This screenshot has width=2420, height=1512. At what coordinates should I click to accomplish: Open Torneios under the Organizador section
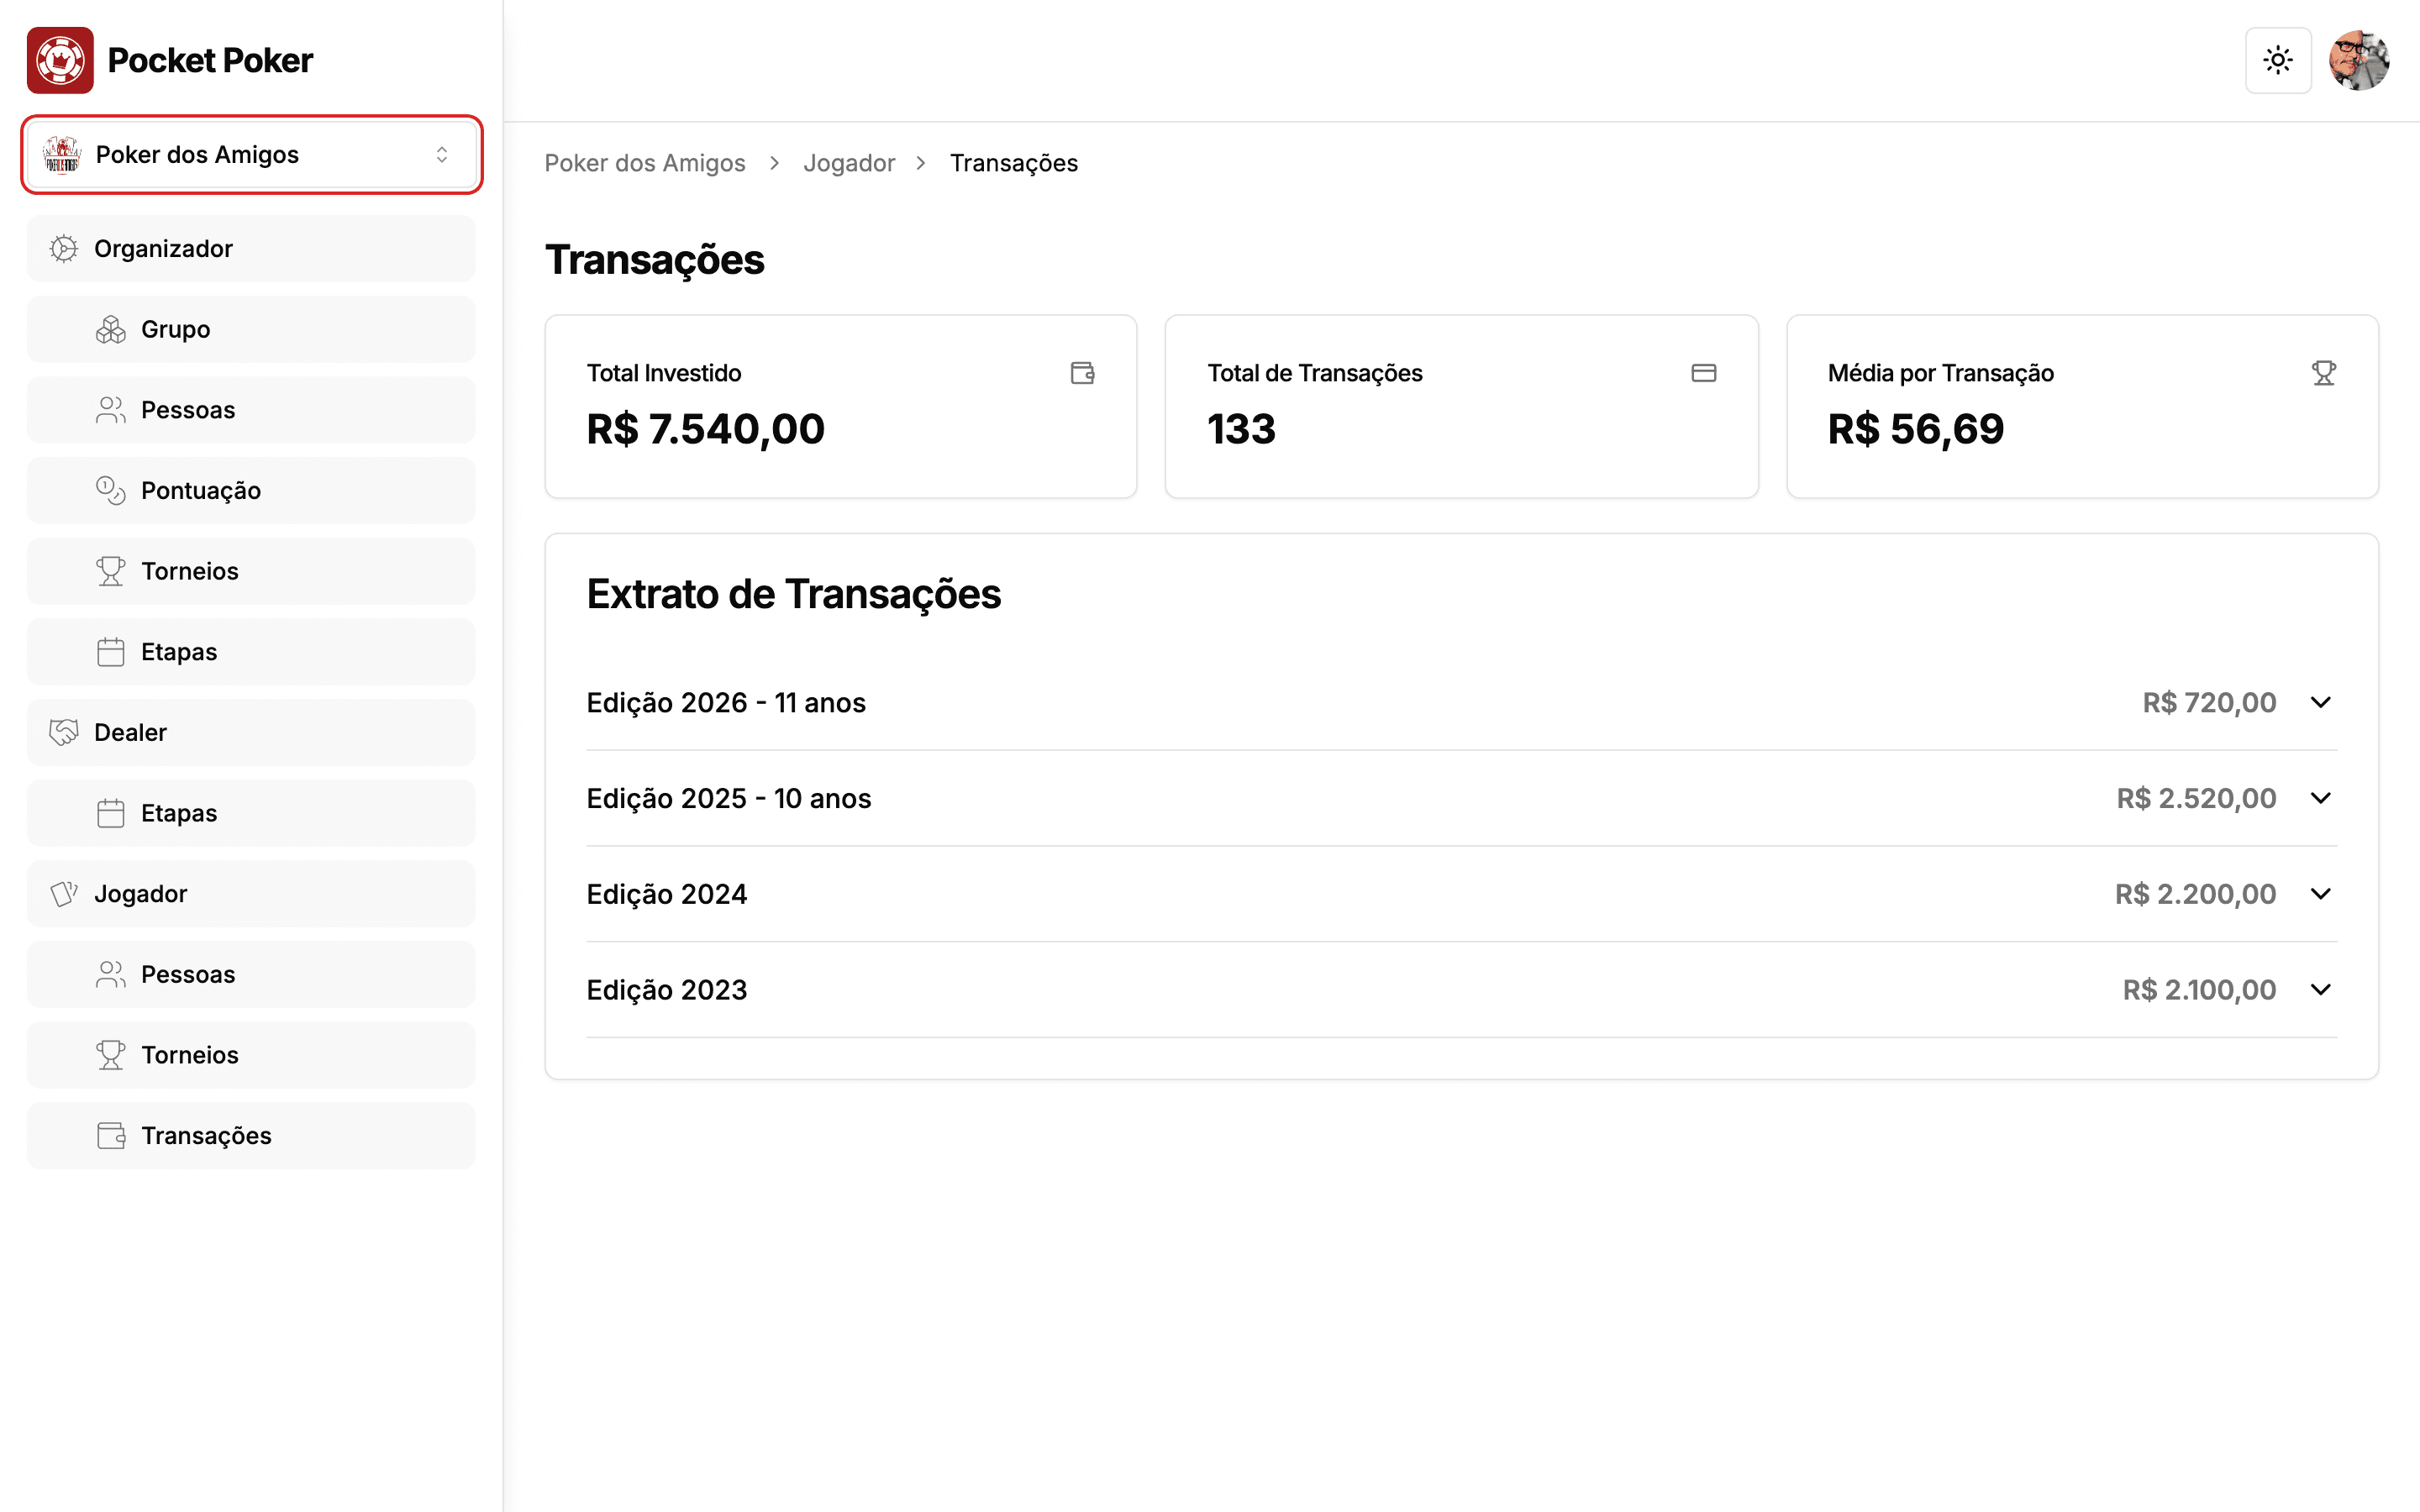coord(251,571)
